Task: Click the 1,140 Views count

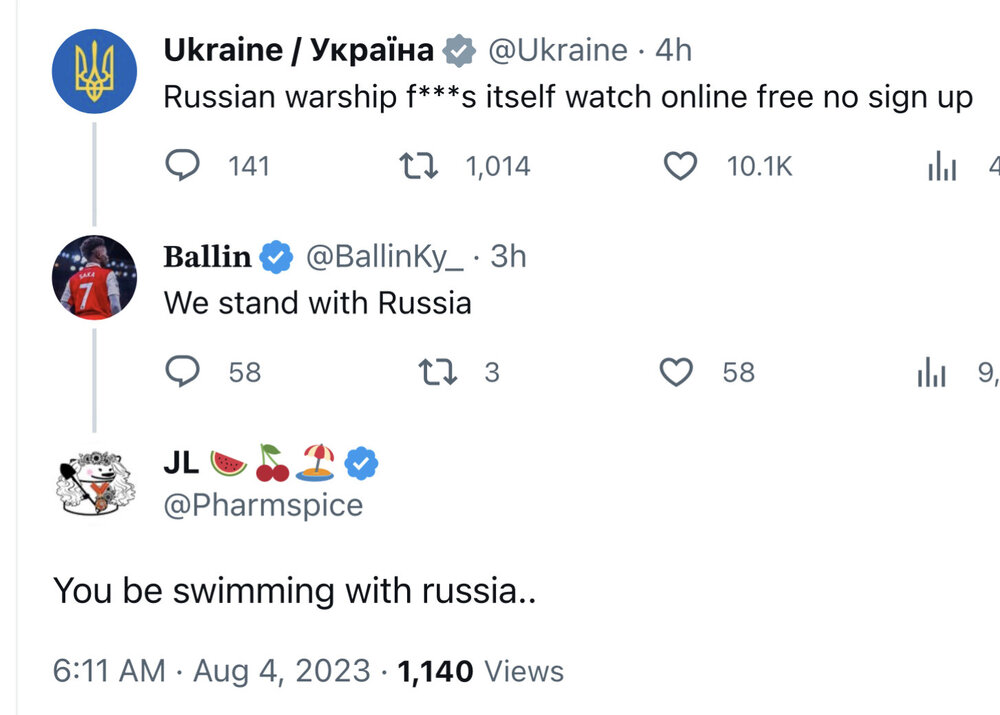Action: (x=481, y=670)
